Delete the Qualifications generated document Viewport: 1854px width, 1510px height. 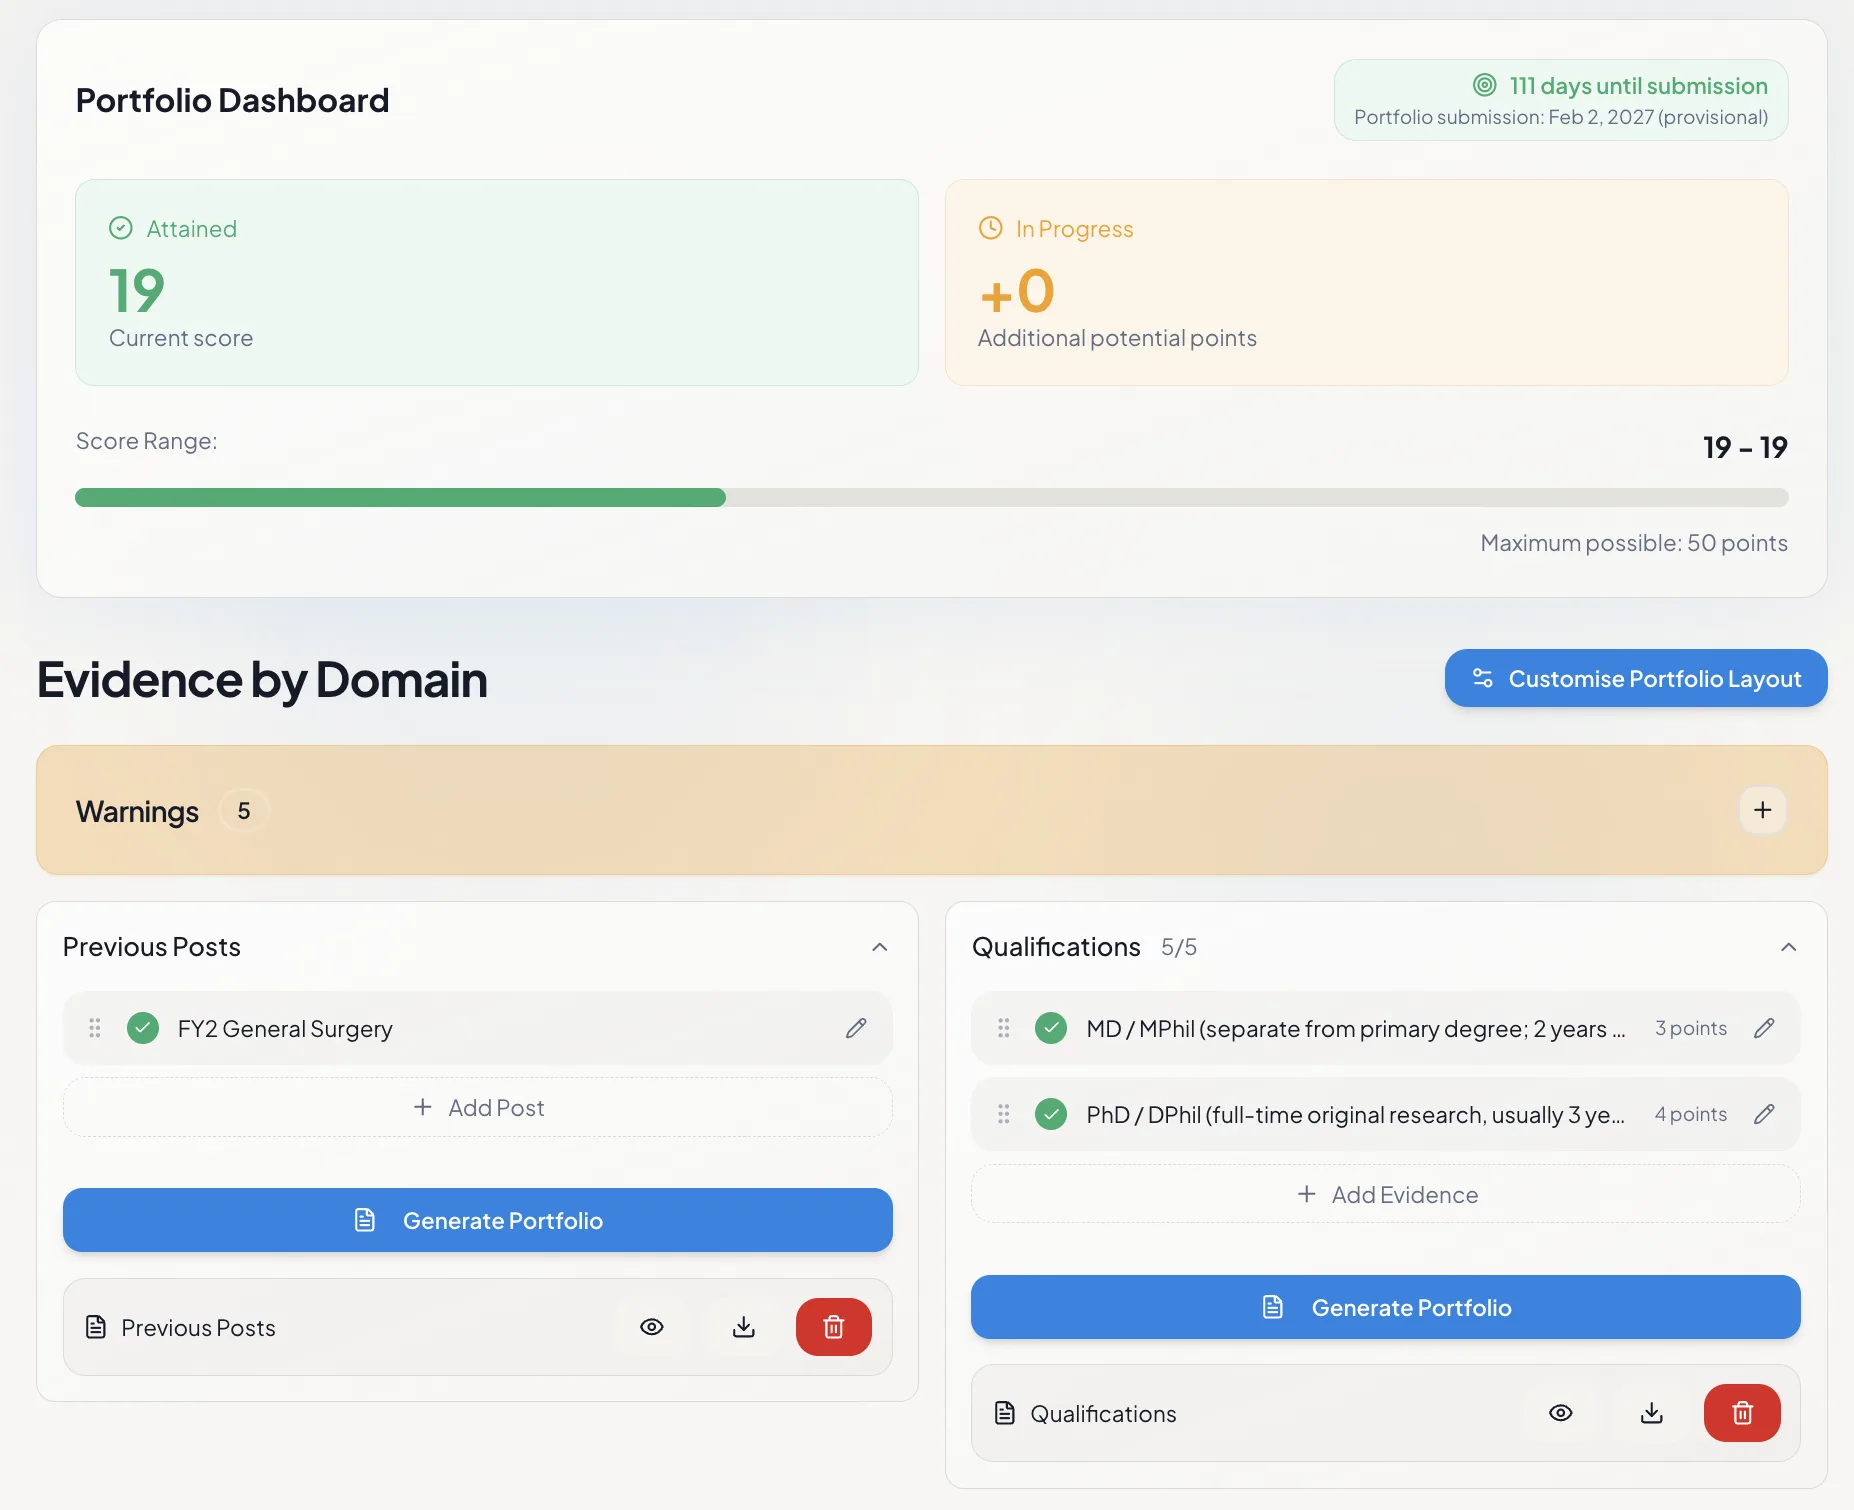click(x=1742, y=1413)
